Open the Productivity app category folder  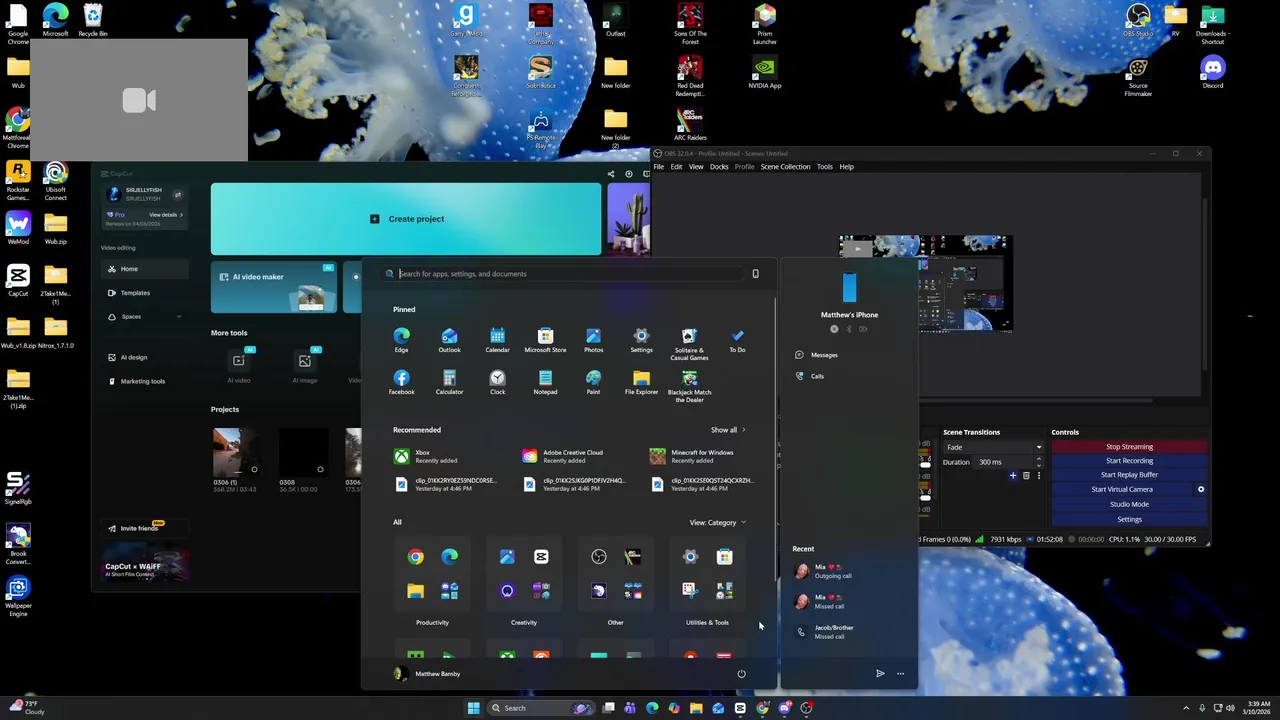tap(432, 575)
